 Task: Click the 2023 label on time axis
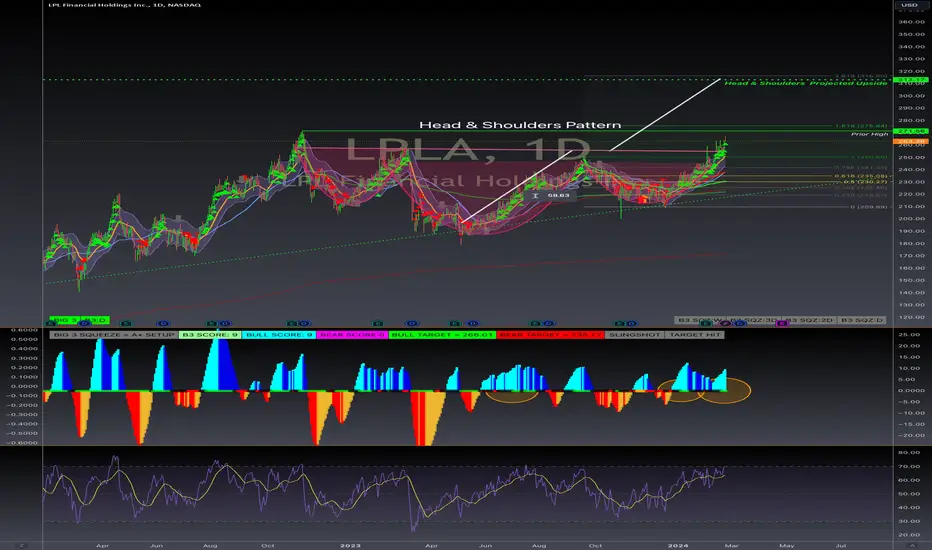(x=350, y=545)
